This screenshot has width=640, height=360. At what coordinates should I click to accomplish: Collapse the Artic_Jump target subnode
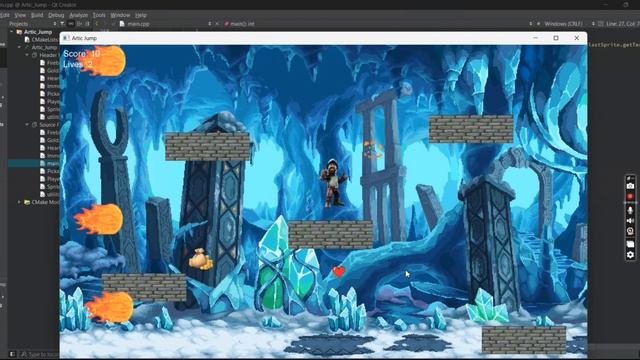[x=19, y=47]
